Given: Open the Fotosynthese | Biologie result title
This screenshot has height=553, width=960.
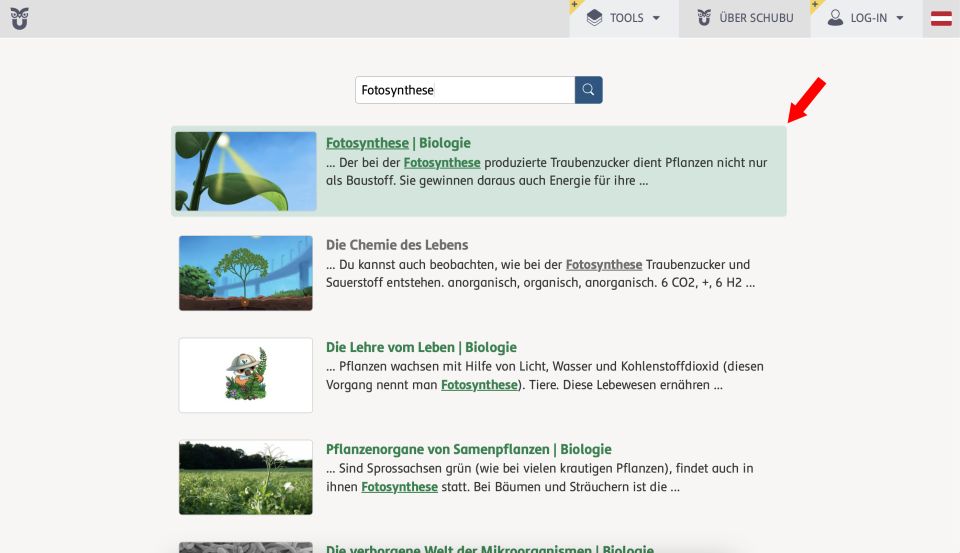Looking at the screenshot, I should tap(398, 143).
